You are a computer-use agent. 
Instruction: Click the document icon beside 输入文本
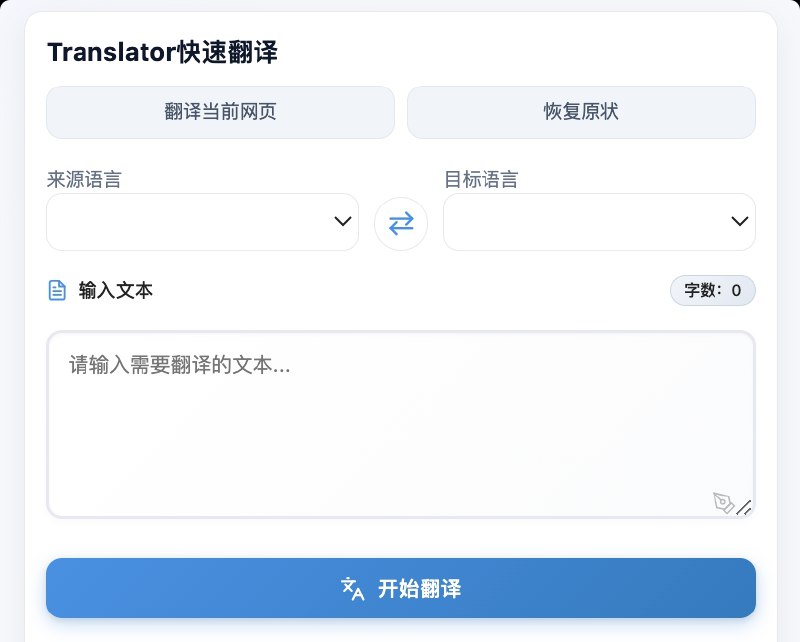(57, 290)
